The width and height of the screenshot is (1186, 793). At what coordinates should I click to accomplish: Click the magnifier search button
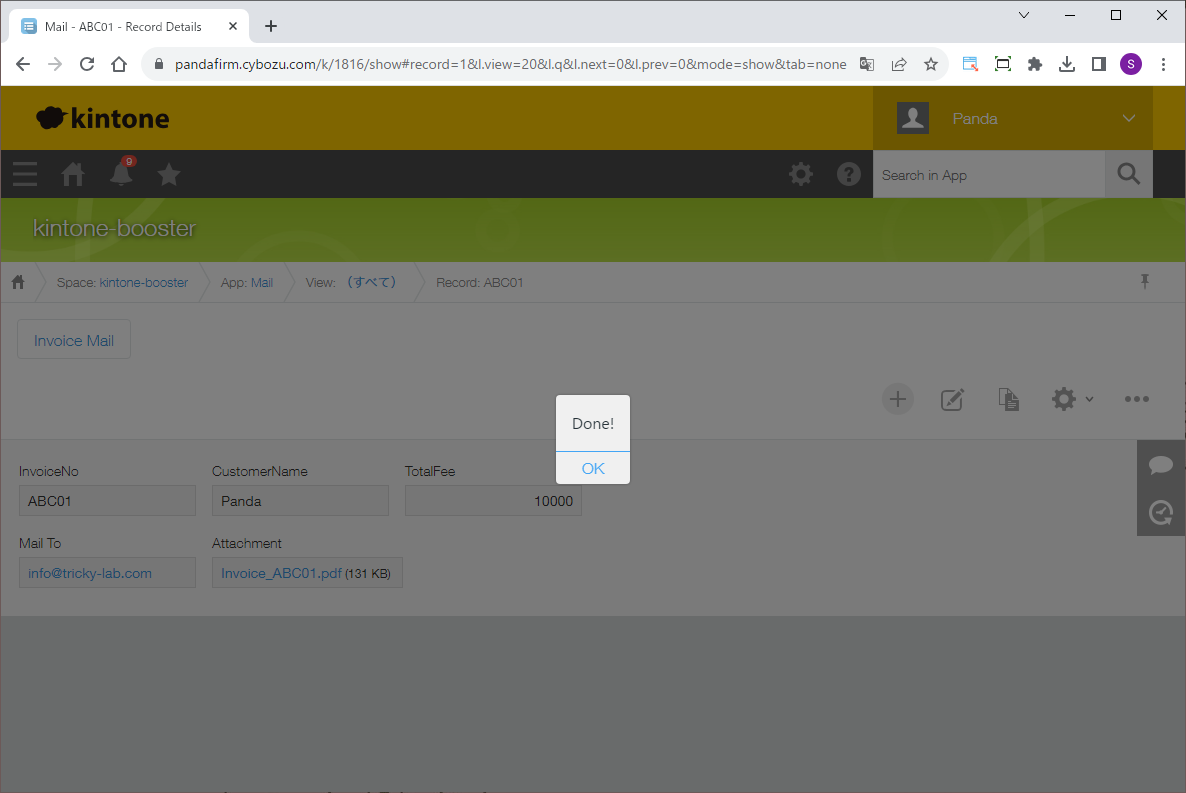point(1128,175)
